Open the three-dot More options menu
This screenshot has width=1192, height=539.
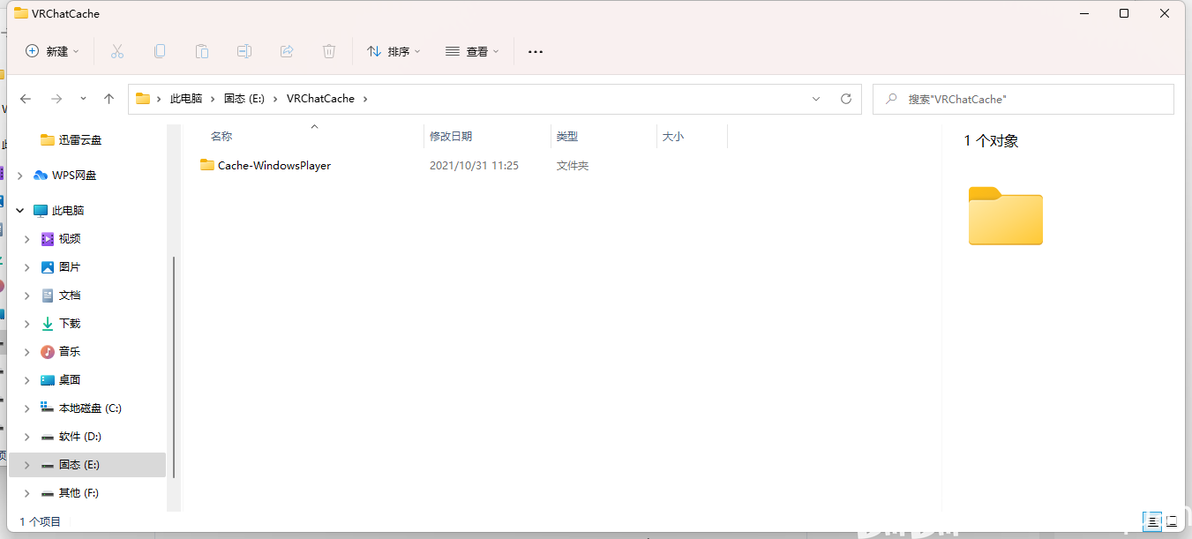click(x=535, y=52)
